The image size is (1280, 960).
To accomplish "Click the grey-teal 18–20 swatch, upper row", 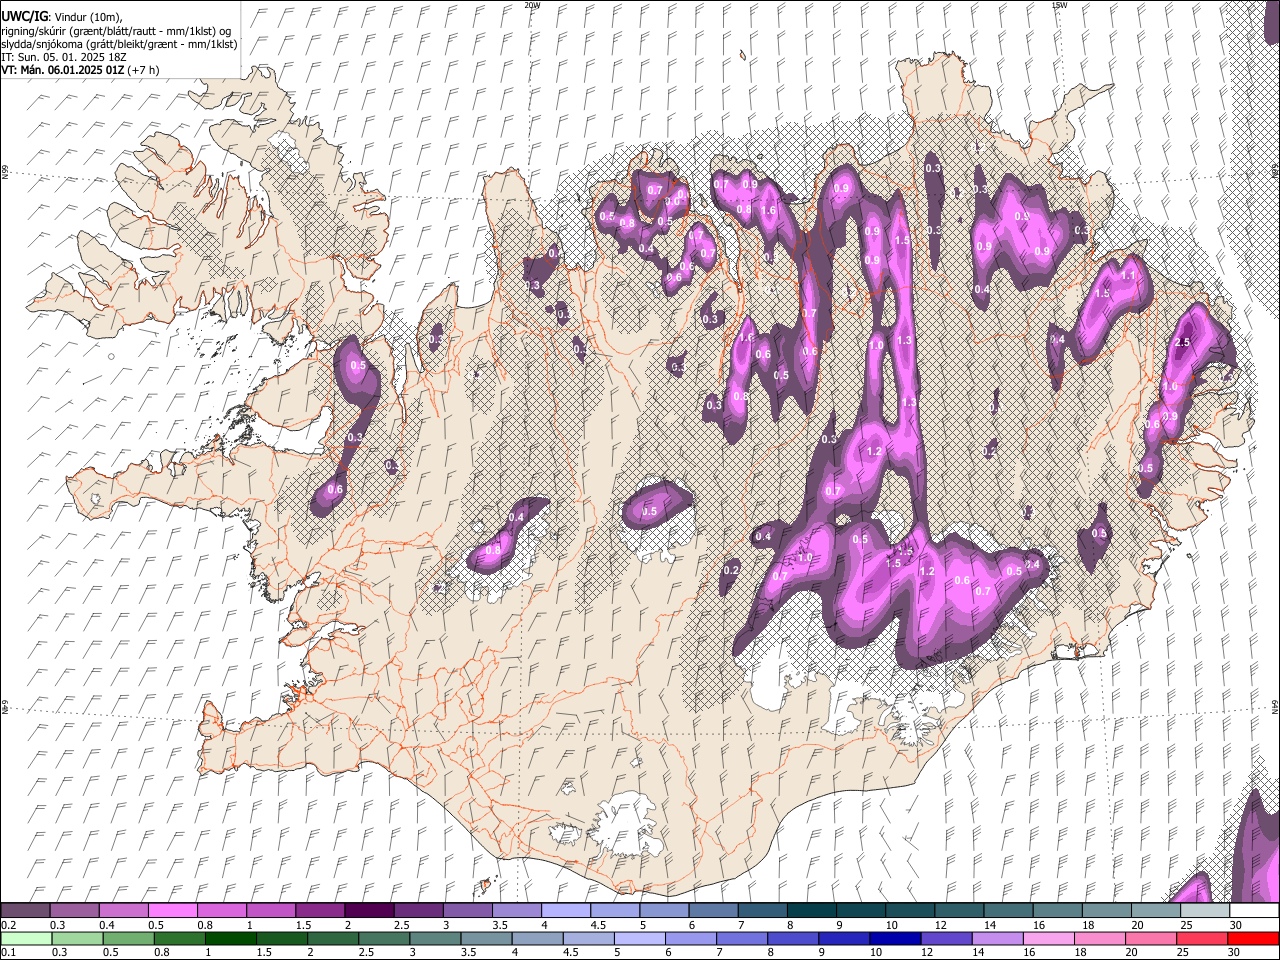I will 1106,910.
